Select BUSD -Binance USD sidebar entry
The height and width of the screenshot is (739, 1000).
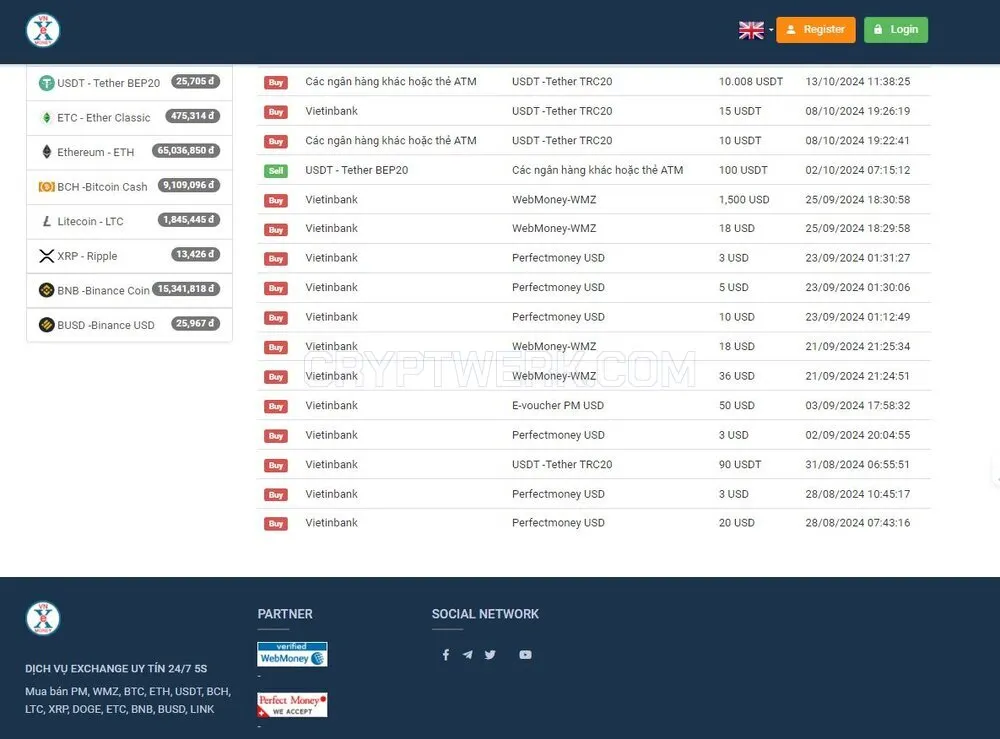tap(129, 325)
